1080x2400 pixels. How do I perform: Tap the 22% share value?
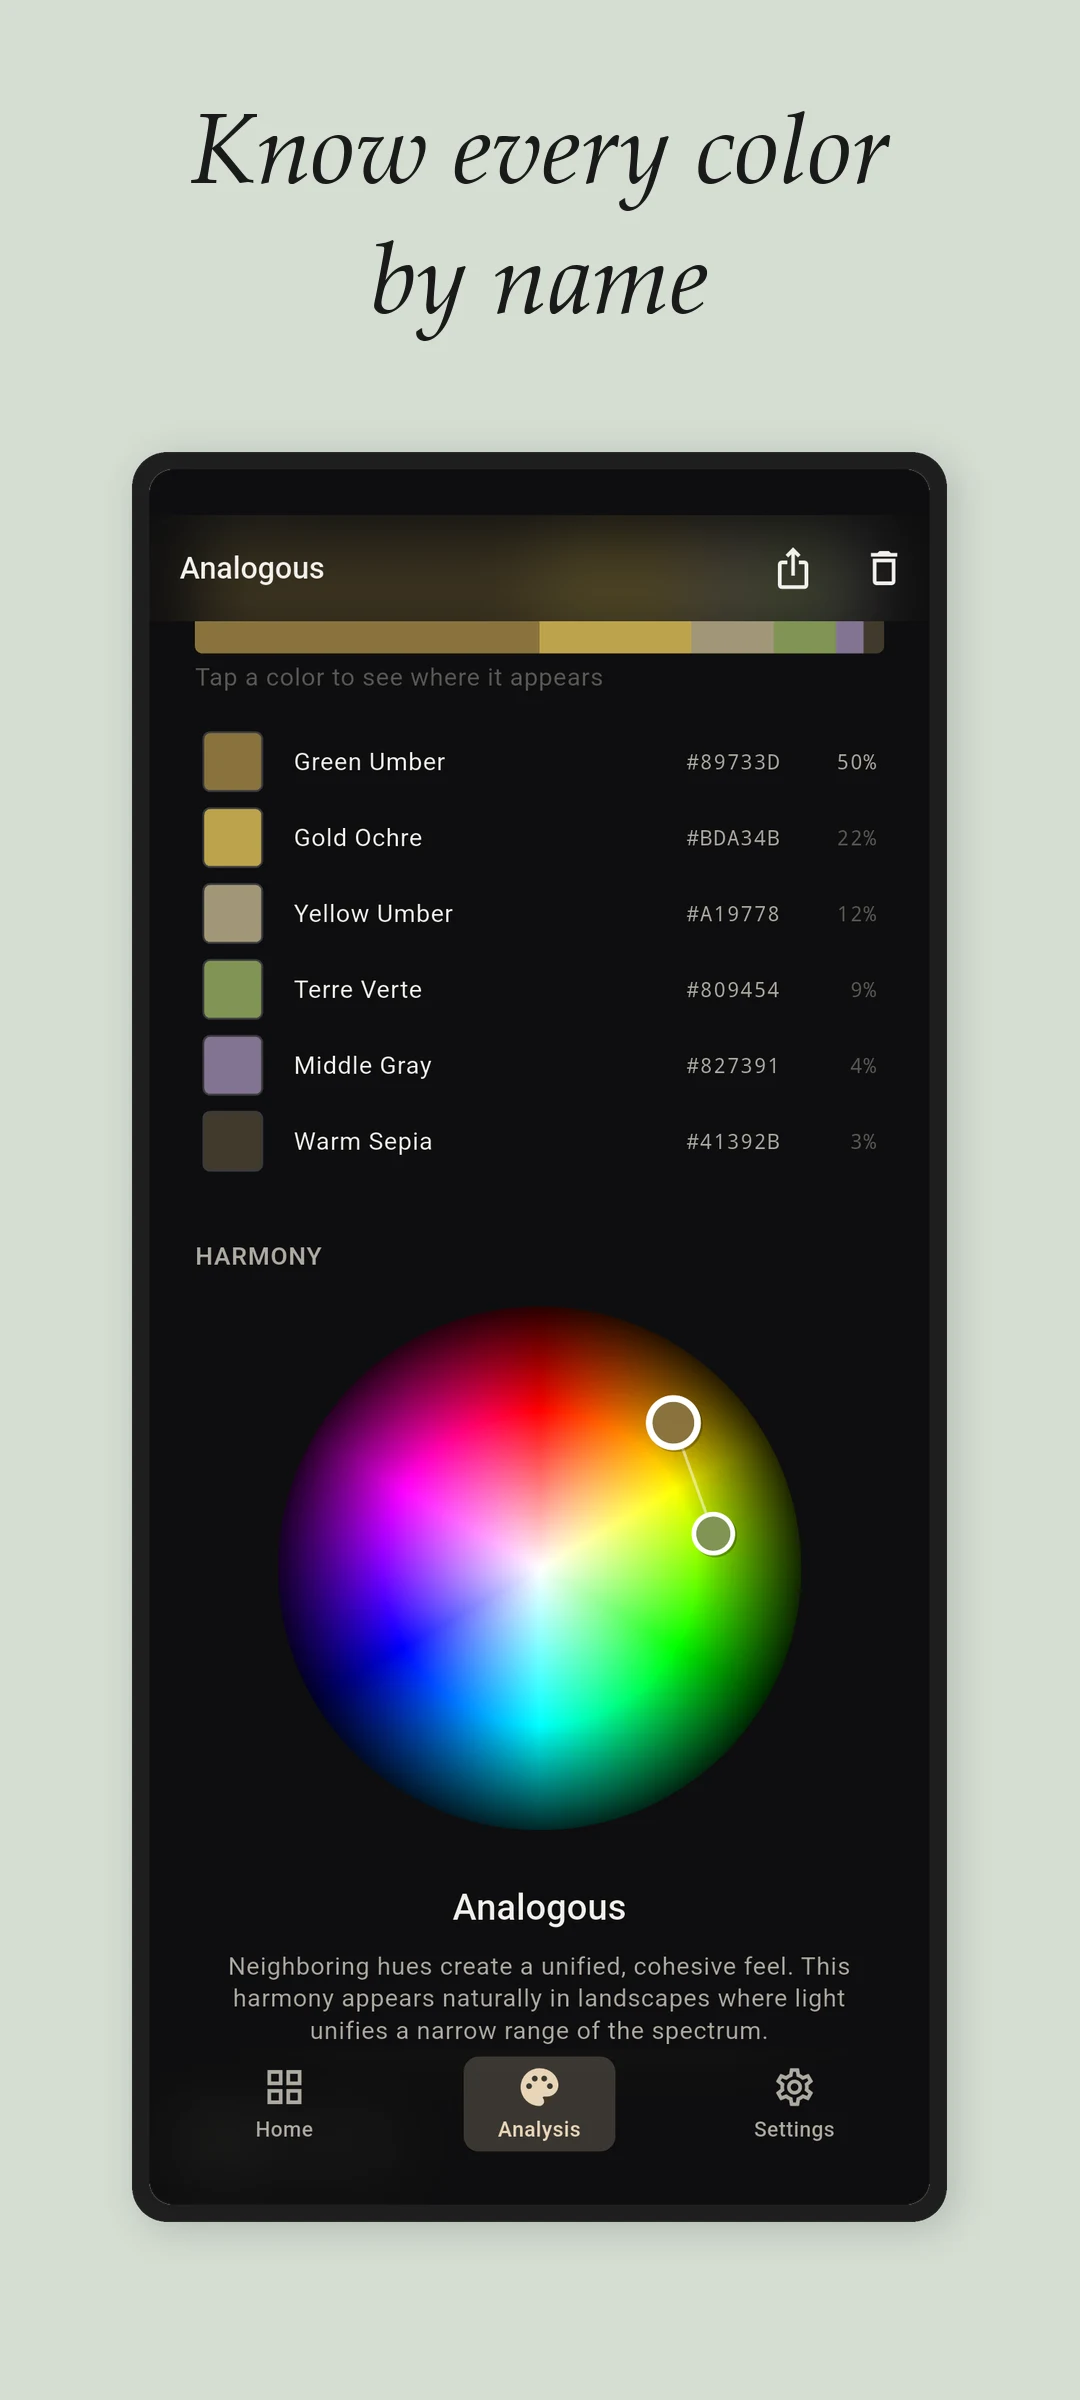(857, 838)
